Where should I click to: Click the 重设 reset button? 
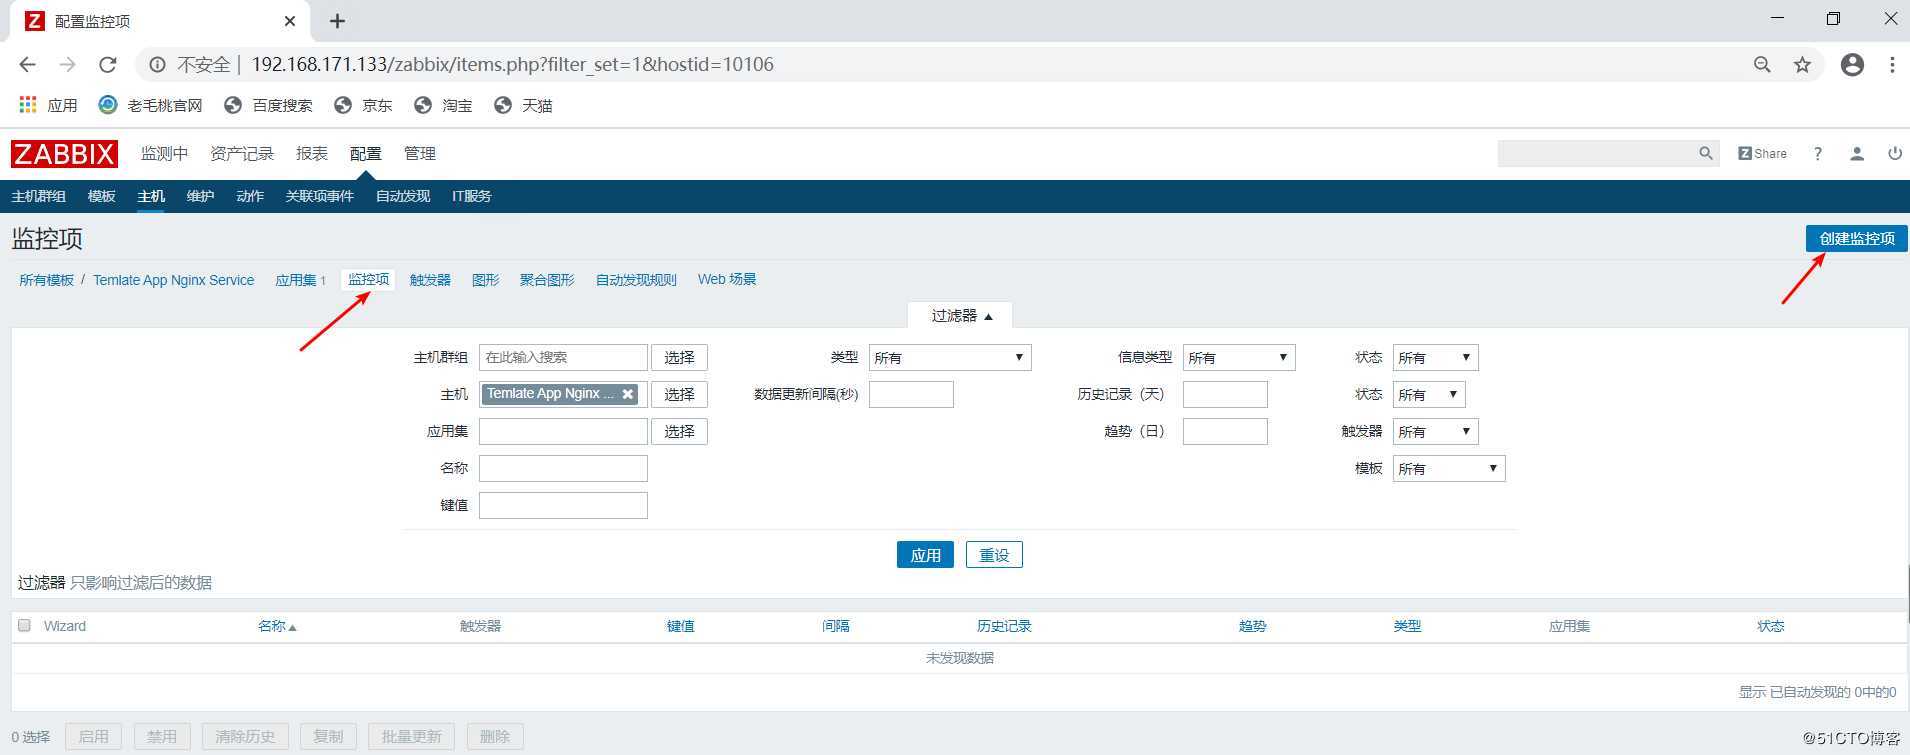[994, 555]
